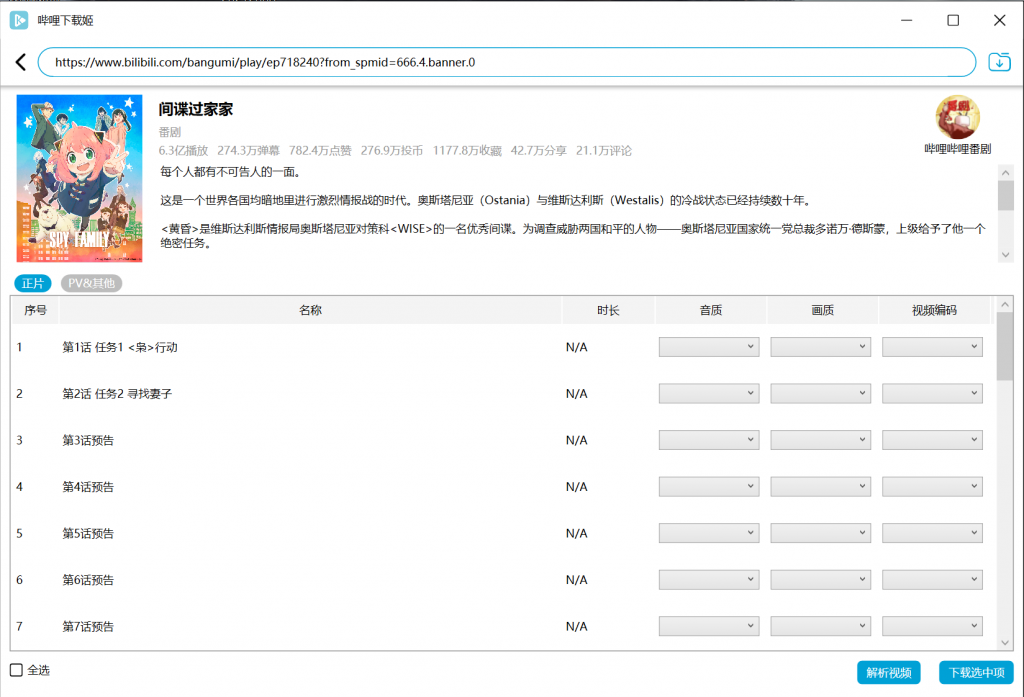Click the episode list scrollbar thumb
Screen dimensions: 1024x697
pyautogui.click(x=1005, y=346)
